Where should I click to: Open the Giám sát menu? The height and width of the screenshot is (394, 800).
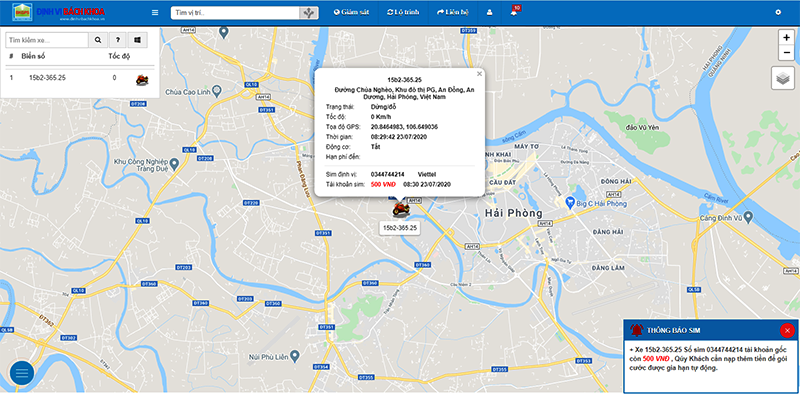(352, 12)
